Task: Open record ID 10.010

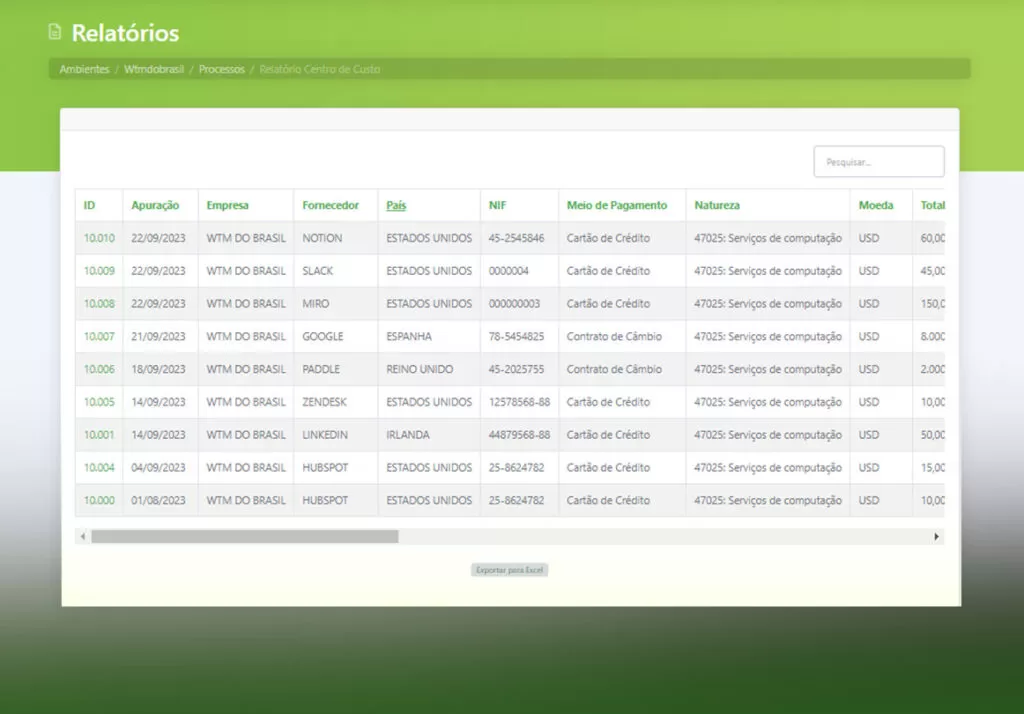Action: (99, 238)
